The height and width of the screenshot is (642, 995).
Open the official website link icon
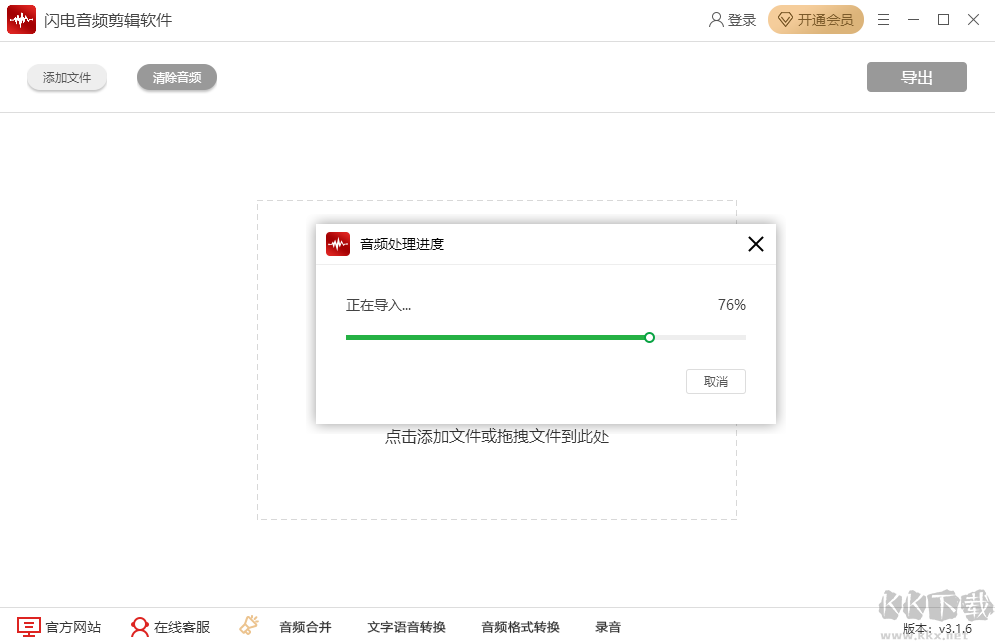[x=29, y=626]
